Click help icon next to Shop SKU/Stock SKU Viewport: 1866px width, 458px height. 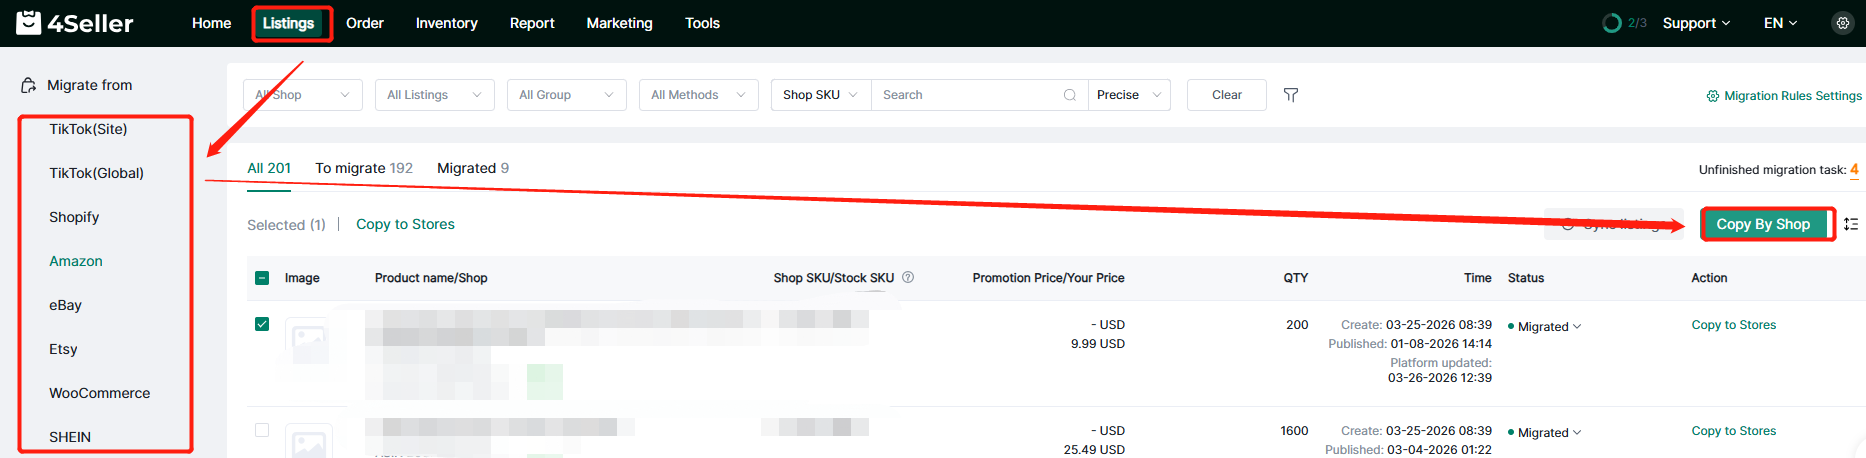908,278
